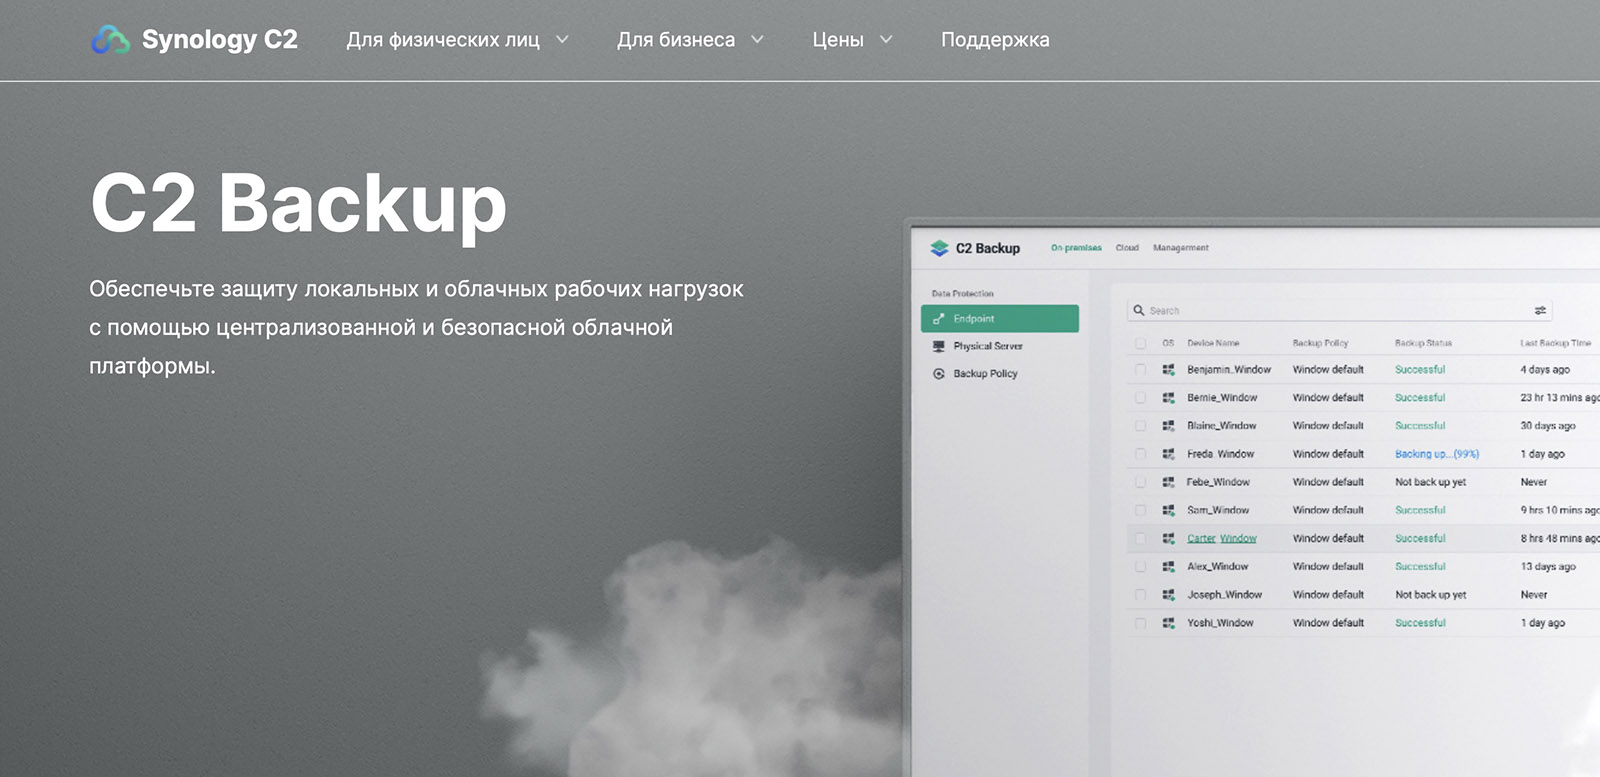This screenshot has width=1600, height=777.
Task: Click the Windows OS icon for Joseph_Window
Action: (x=1168, y=595)
